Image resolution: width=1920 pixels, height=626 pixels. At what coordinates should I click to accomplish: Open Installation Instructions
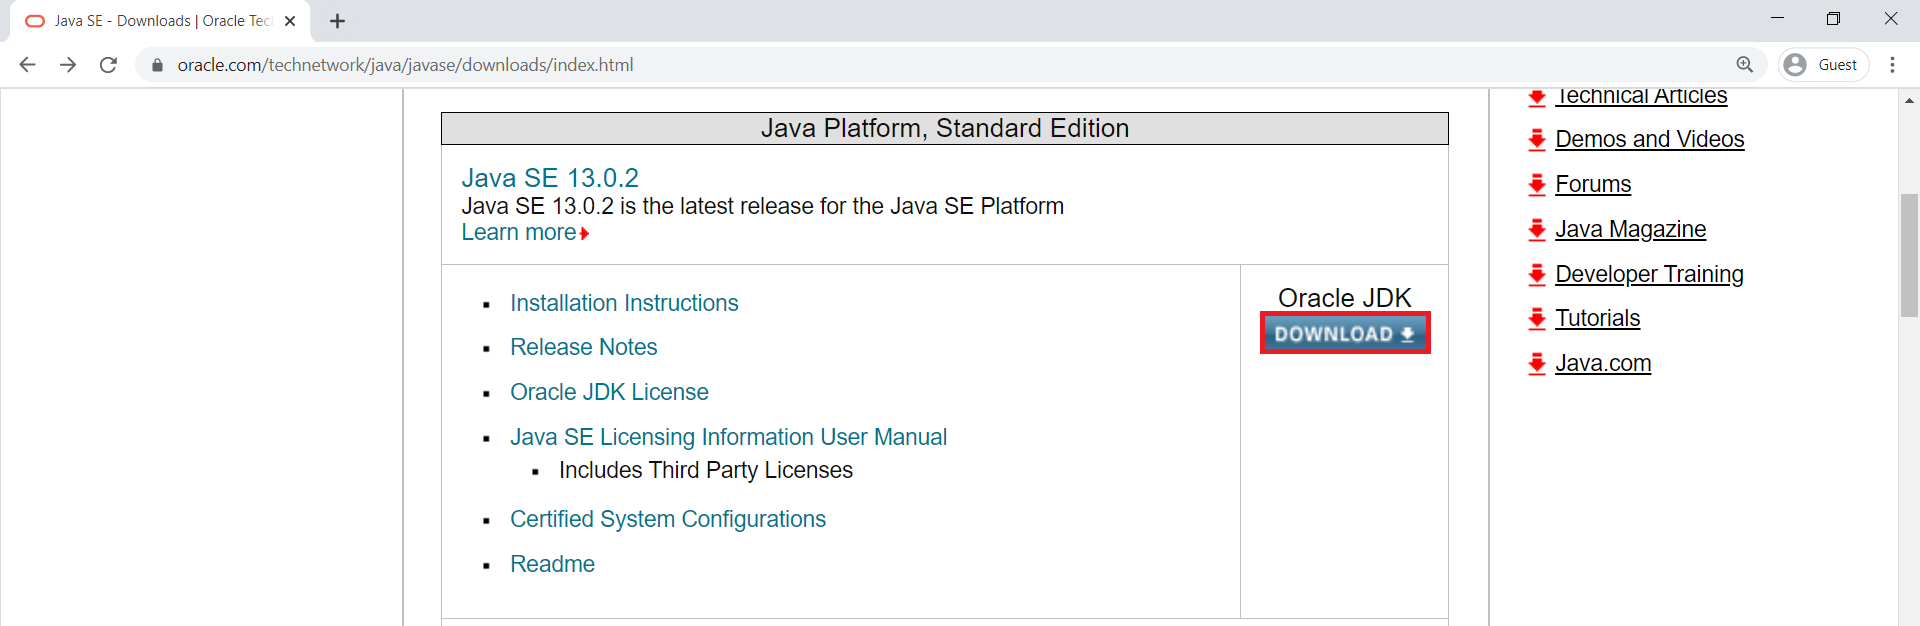click(x=624, y=303)
